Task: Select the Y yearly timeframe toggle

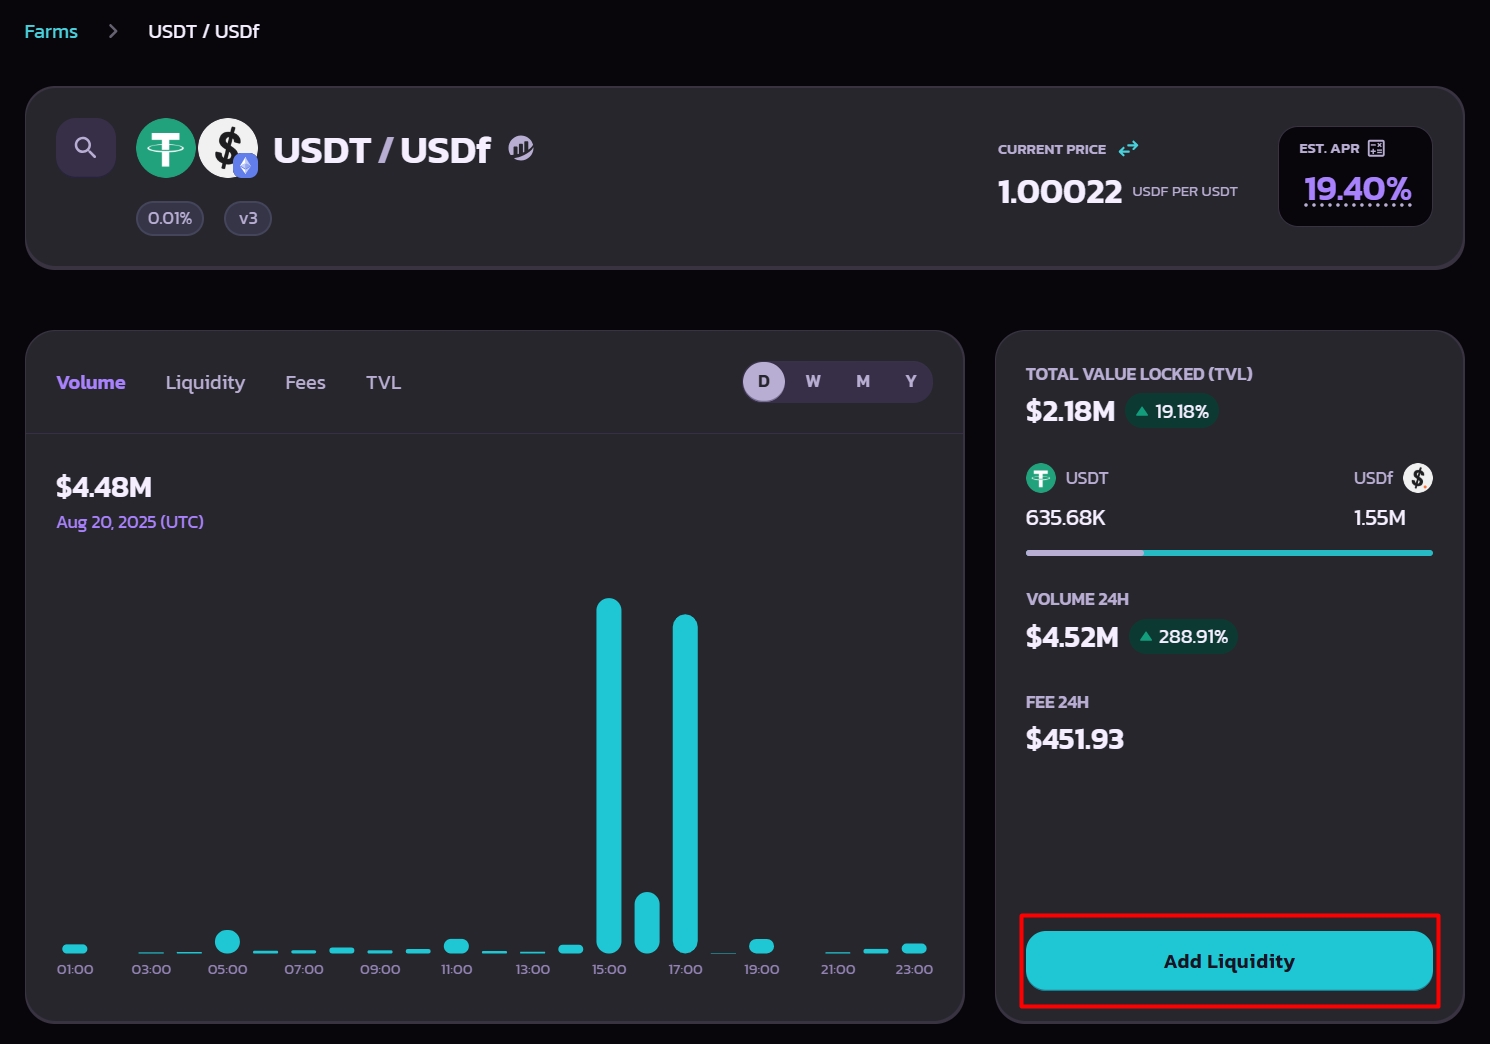Action: [911, 382]
